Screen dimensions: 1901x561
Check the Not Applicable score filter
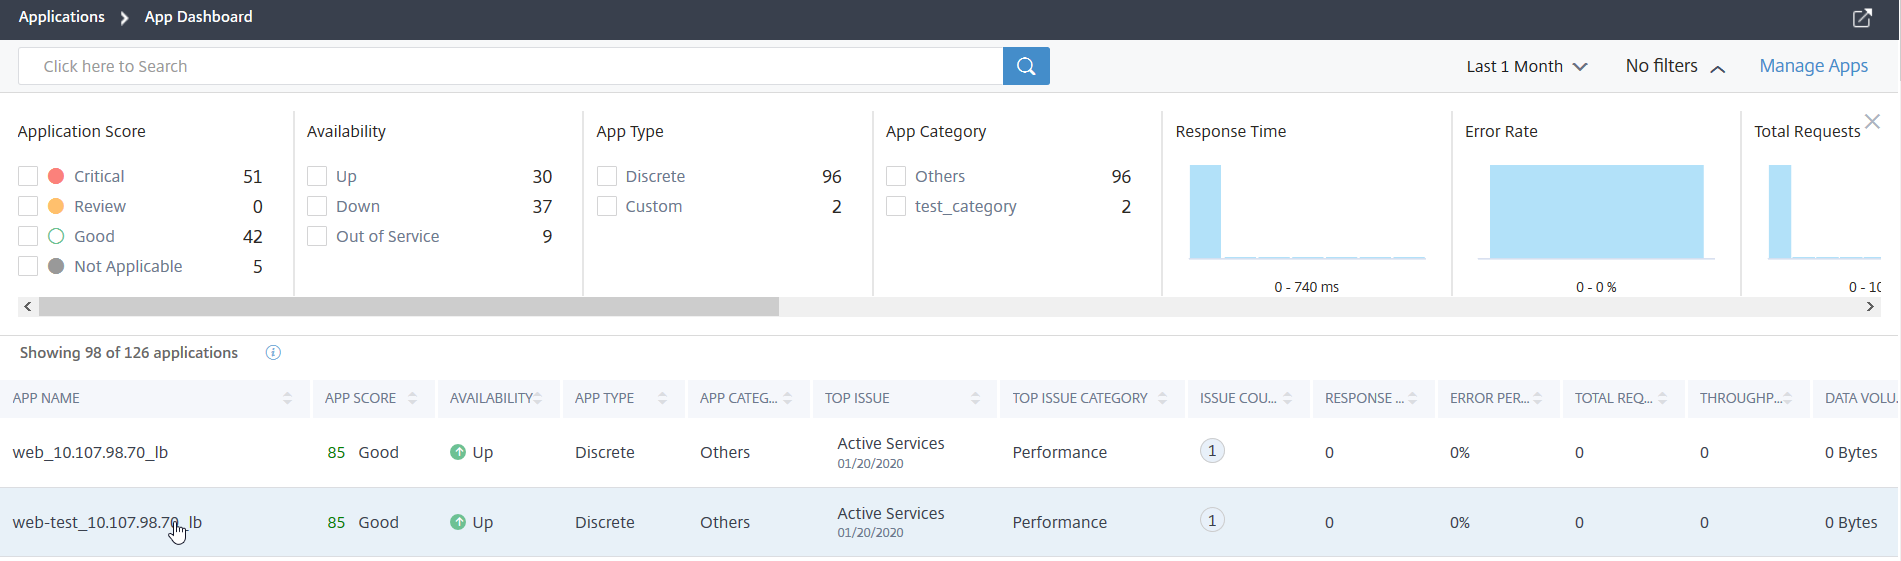(x=28, y=266)
